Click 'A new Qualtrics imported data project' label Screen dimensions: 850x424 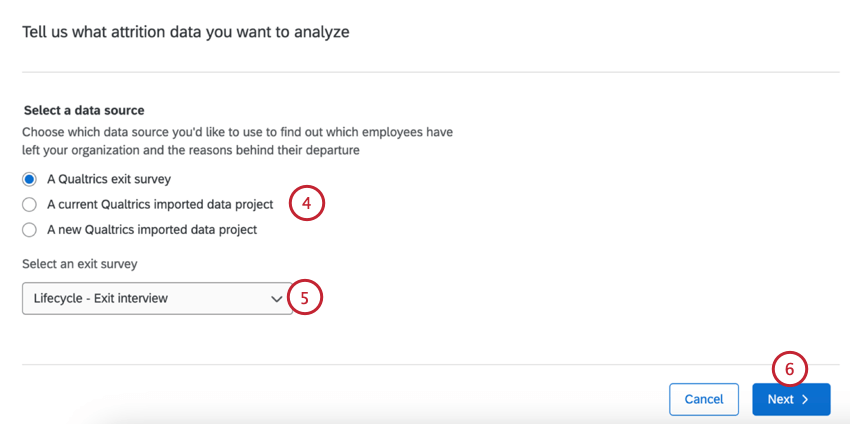152,230
